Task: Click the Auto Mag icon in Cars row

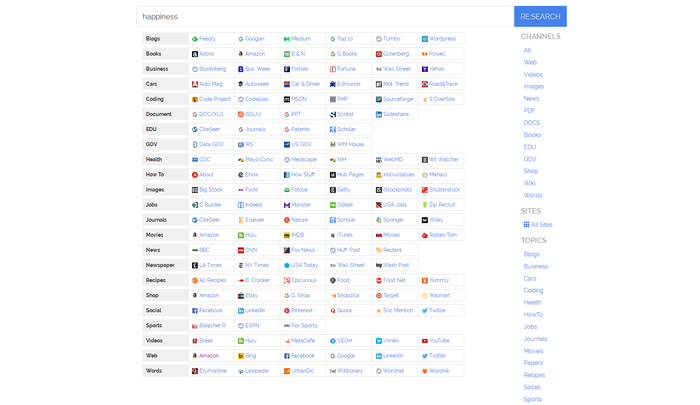Action: (x=195, y=84)
